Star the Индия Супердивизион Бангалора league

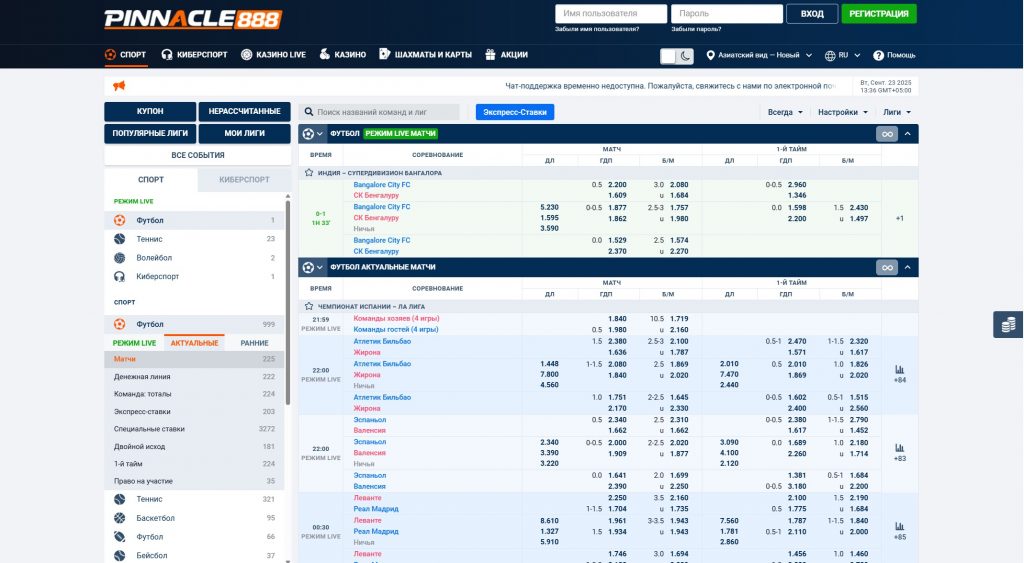point(309,173)
